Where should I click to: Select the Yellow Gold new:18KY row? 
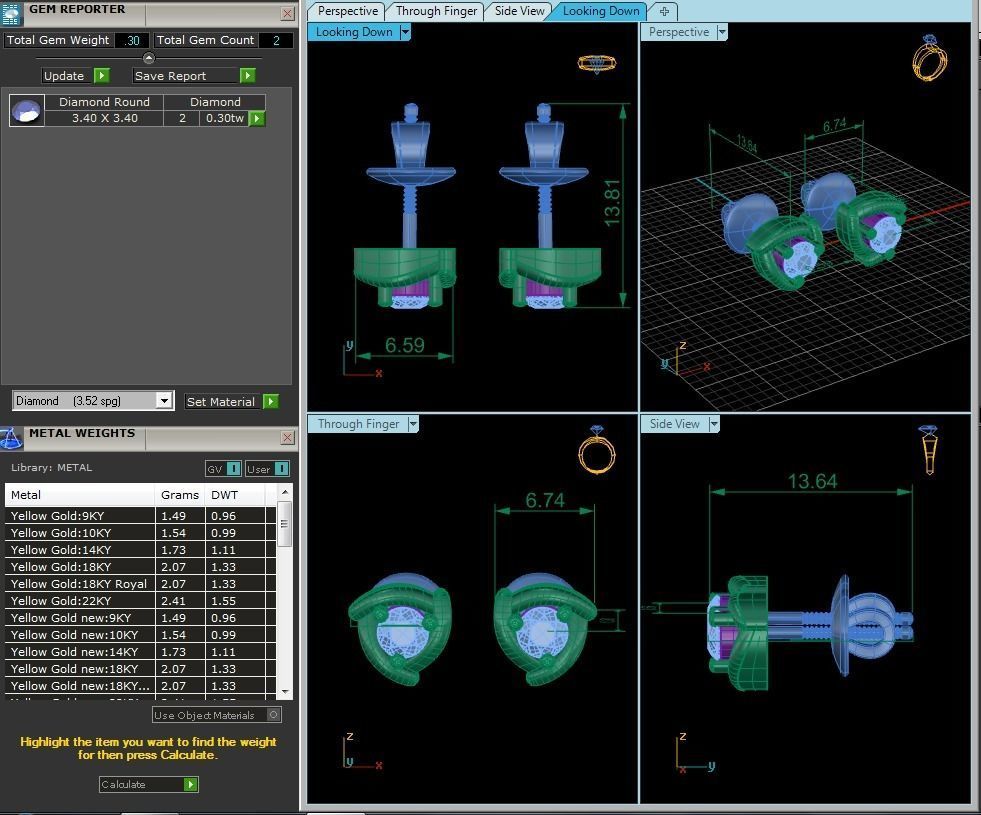tap(140, 668)
